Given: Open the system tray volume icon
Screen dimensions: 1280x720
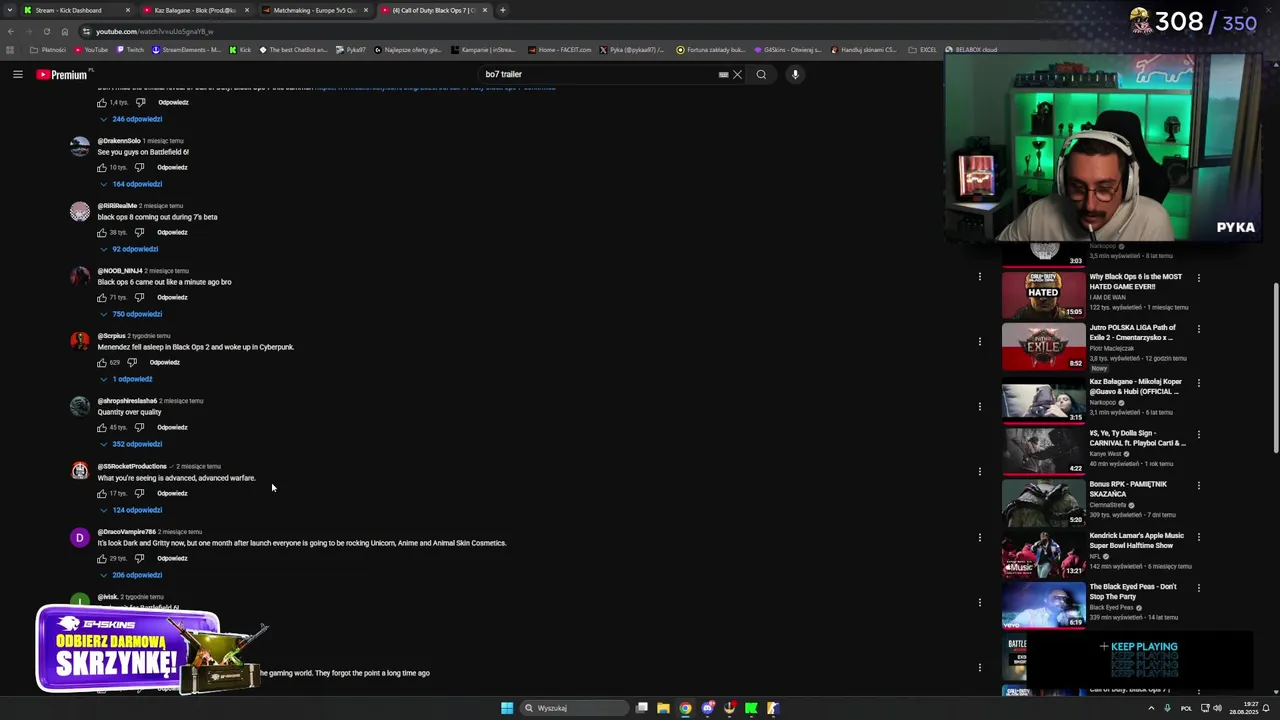Looking at the screenshot, I should [1217, 708].
